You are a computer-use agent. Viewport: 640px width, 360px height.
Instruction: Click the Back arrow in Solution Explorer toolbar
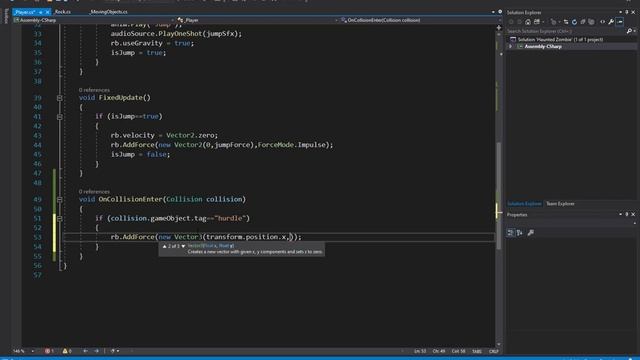511,22
